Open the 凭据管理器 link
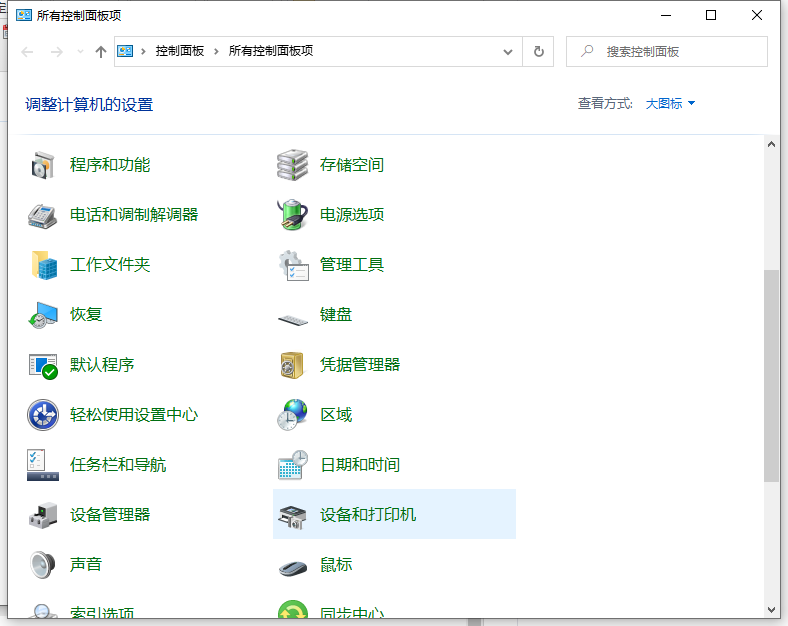 pos(360,365)
